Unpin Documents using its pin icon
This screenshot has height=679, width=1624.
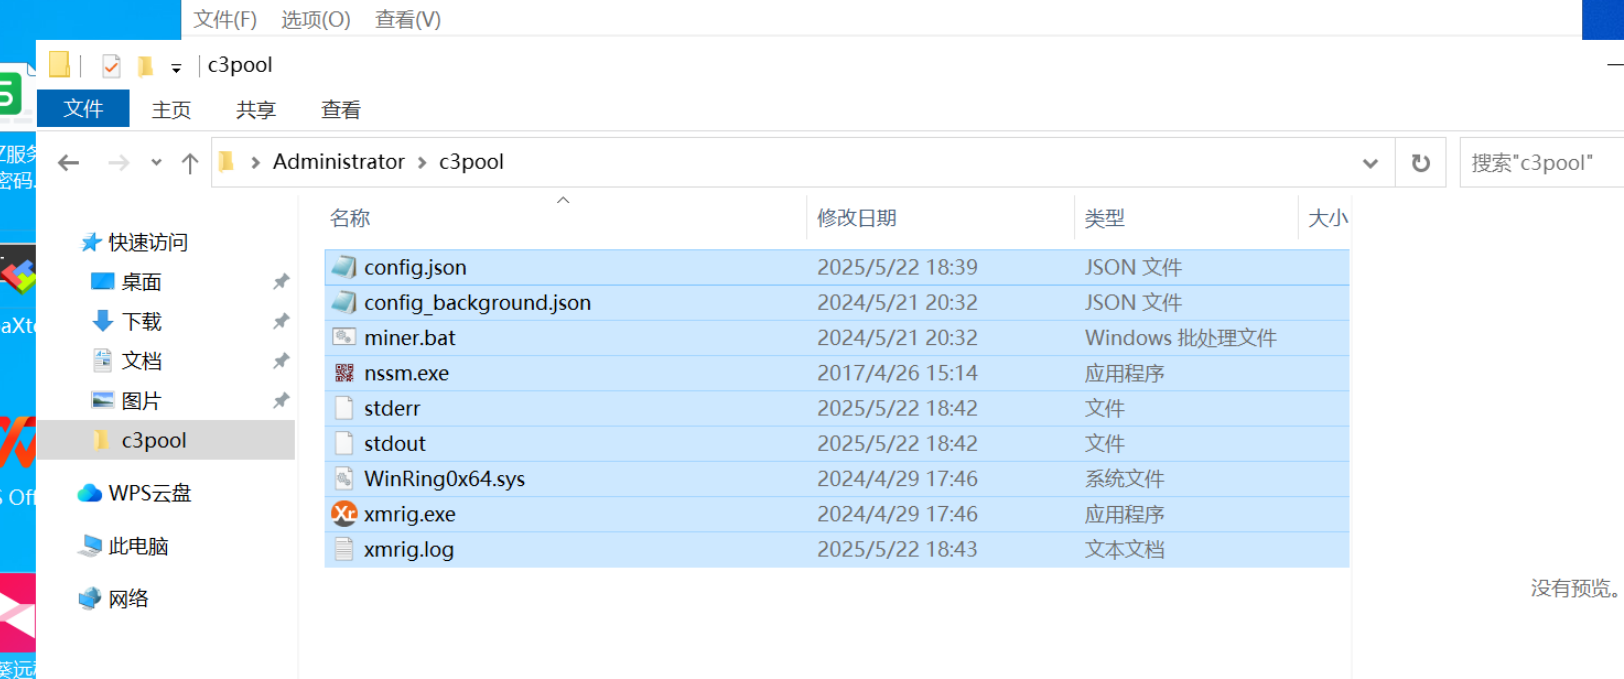pos(281,361)
